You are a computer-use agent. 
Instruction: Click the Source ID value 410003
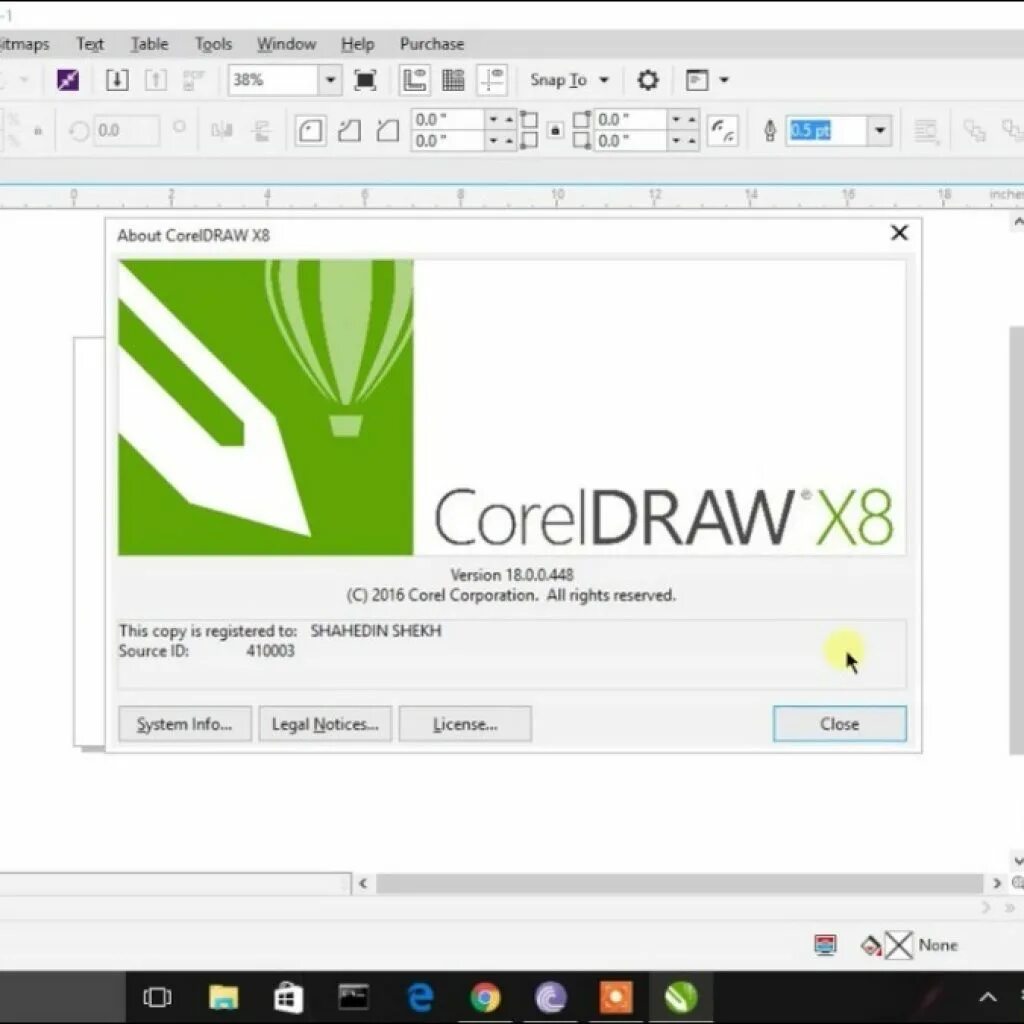270,651
